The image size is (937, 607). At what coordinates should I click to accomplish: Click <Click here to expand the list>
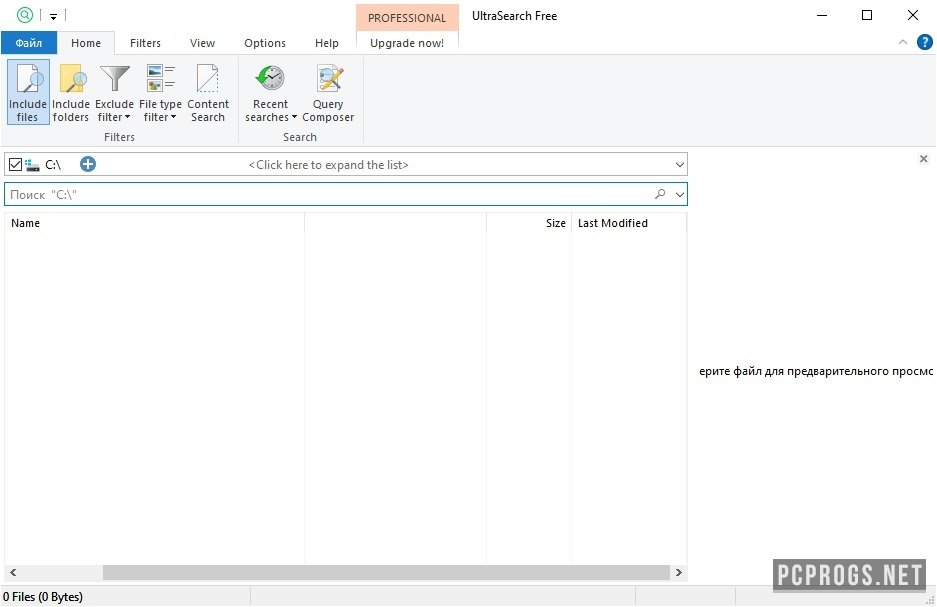[x=329, y=165]
